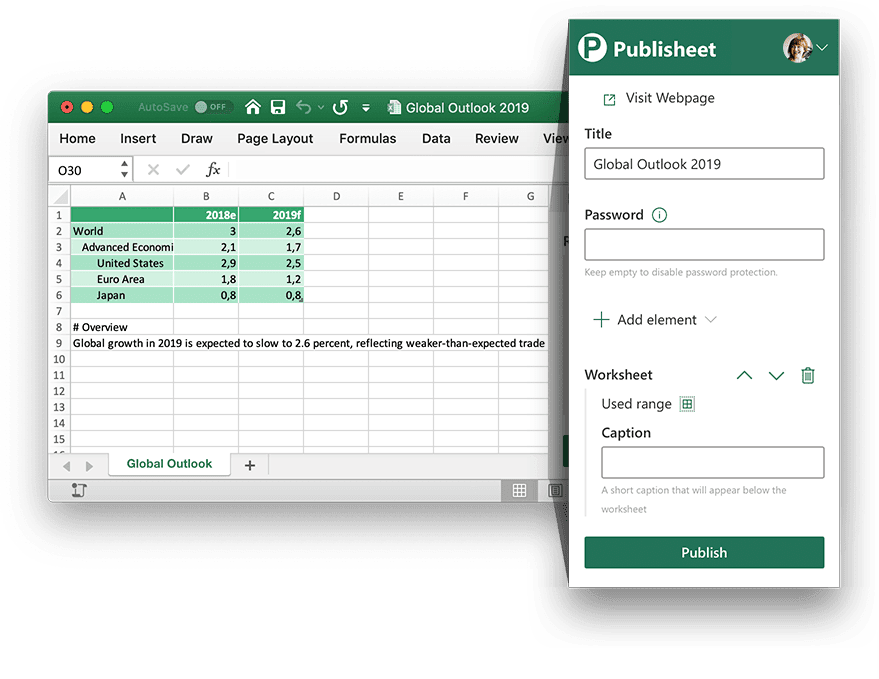The width and height of the screenshot is (879, 679).
Task: Open the Customize Quick Access Toolbar dropdown
Action: click(x=366, y=108)
